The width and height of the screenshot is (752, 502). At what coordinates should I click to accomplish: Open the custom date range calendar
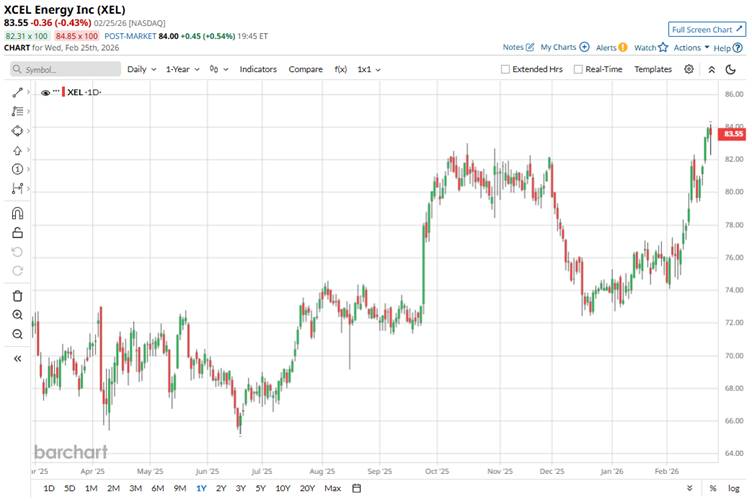(356, 488)
